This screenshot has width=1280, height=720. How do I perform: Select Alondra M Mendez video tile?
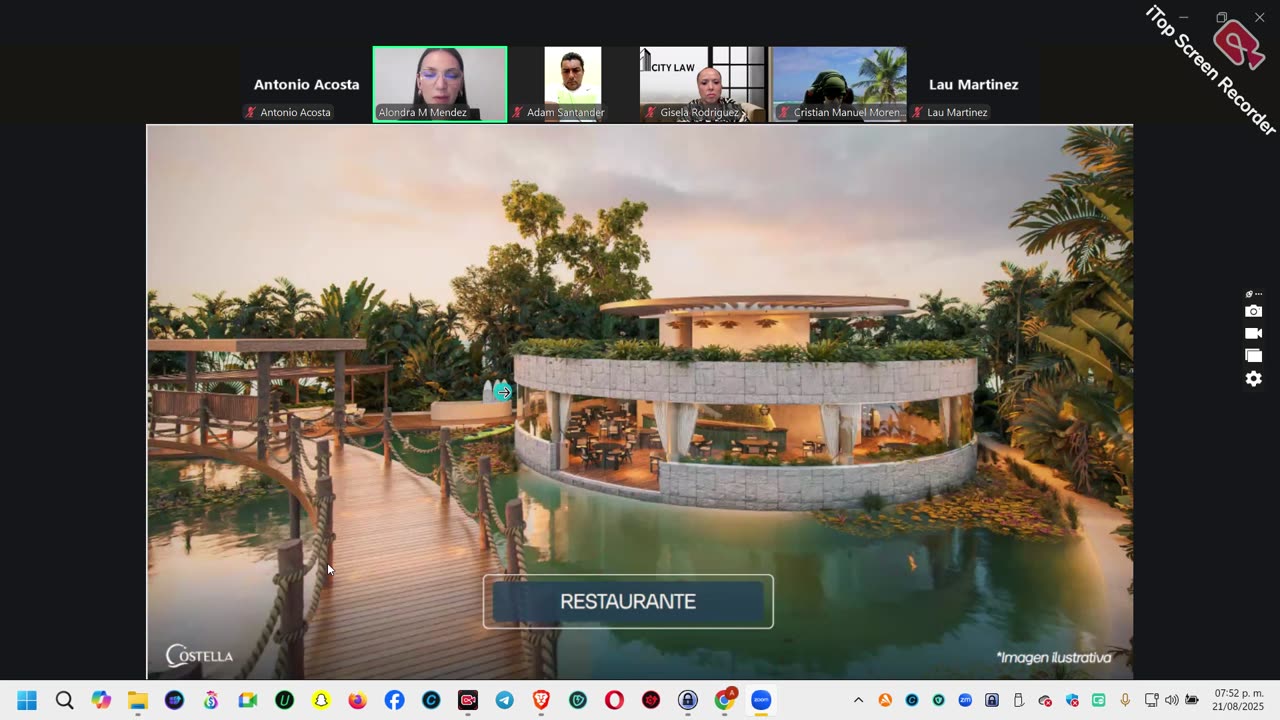point(440,84)
